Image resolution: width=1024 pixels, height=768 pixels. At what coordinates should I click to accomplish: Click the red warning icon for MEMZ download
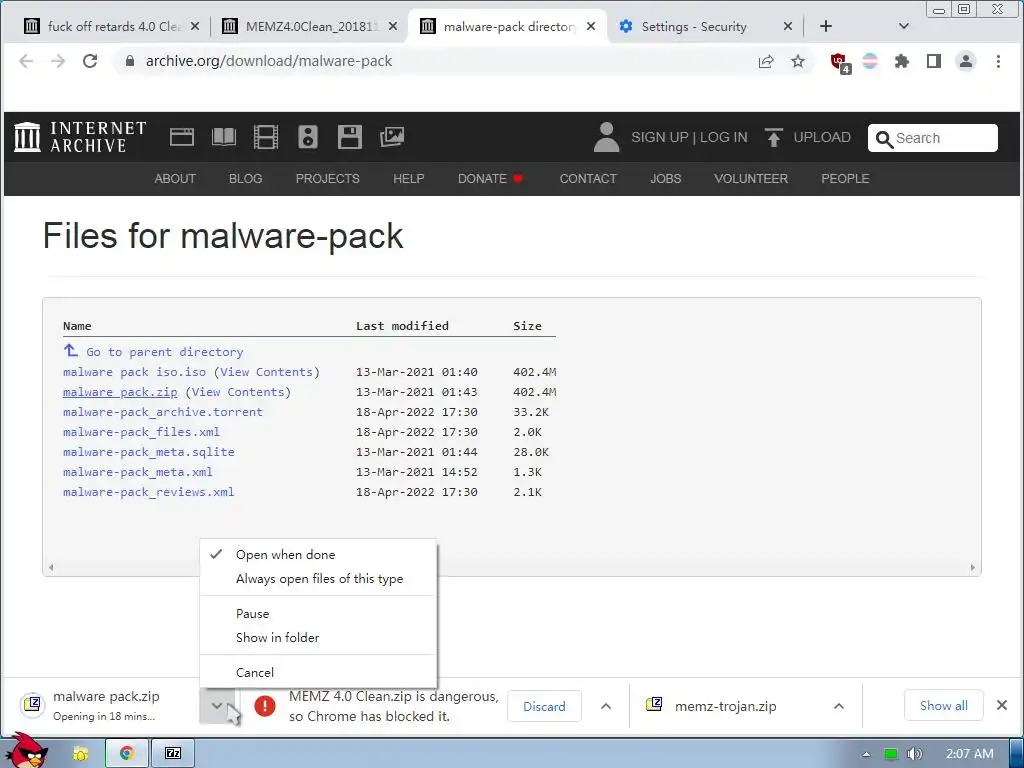tap(265, 706)
